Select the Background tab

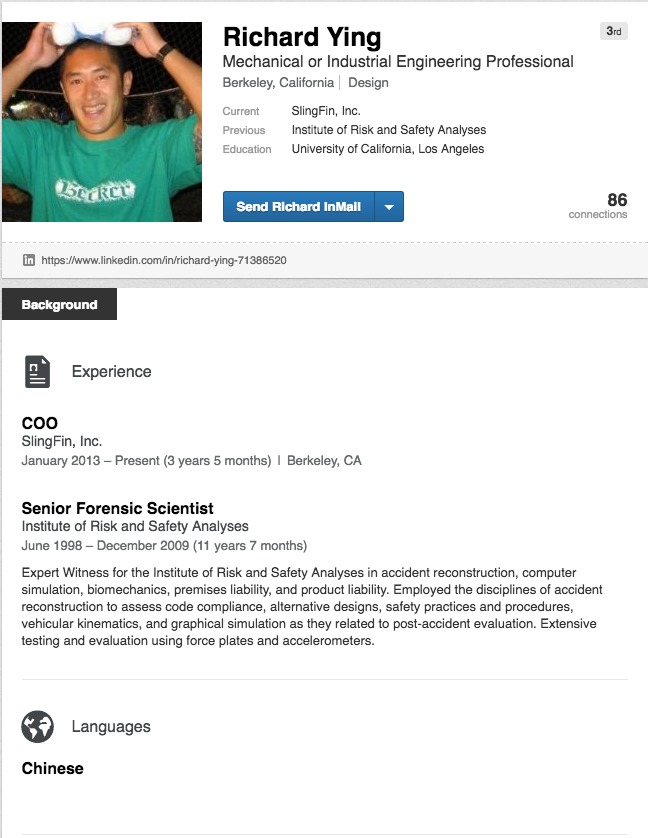pos(59,305)
